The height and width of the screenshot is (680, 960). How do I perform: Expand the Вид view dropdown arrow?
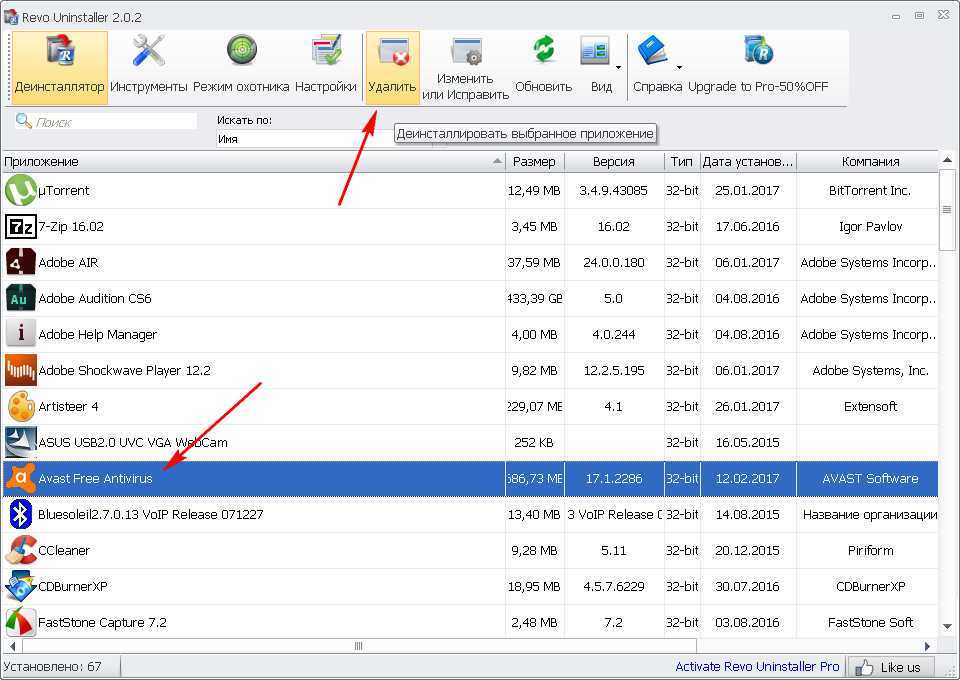pyautogui.click(x=619, y=68)
